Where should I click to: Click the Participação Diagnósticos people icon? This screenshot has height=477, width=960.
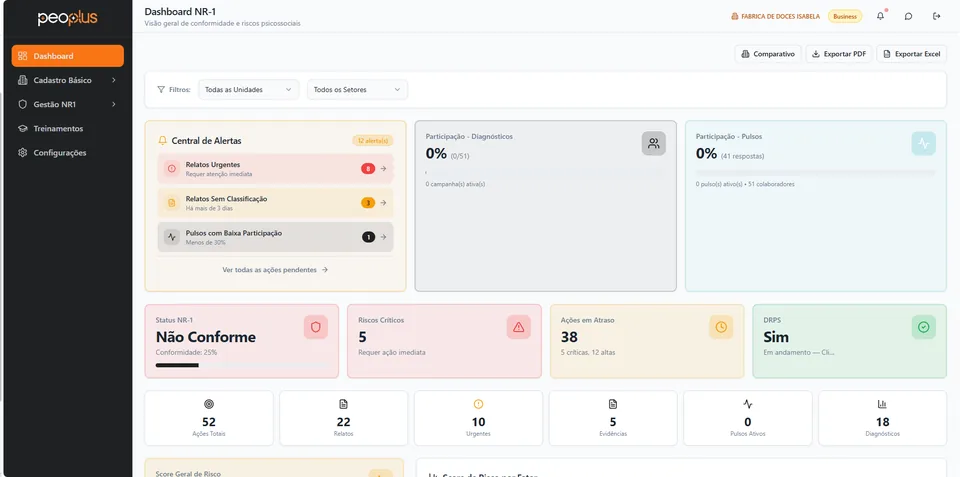tap(653, 143)
